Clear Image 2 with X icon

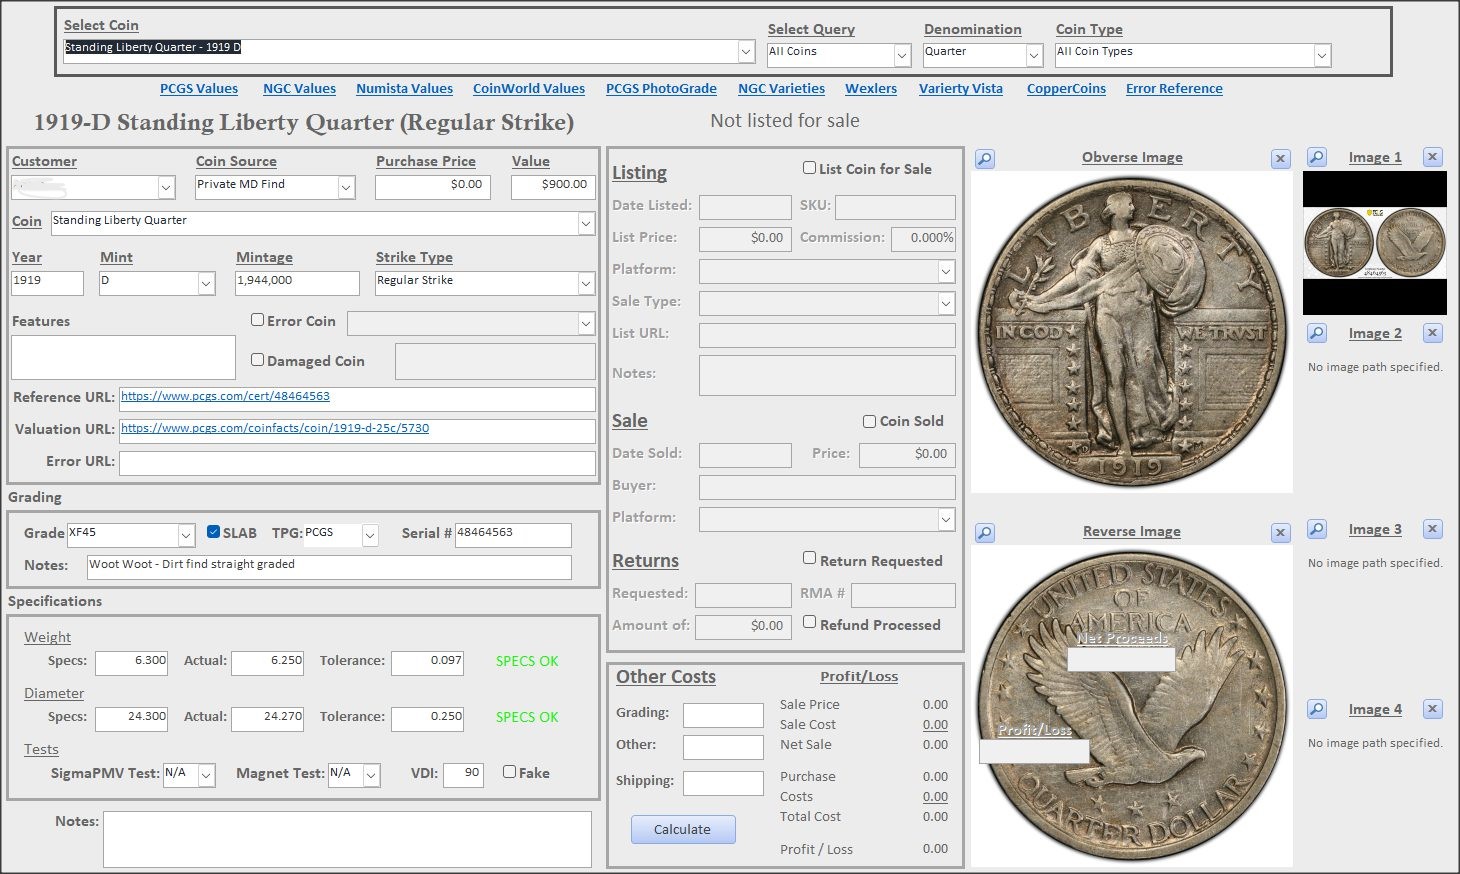[1433, 333]
